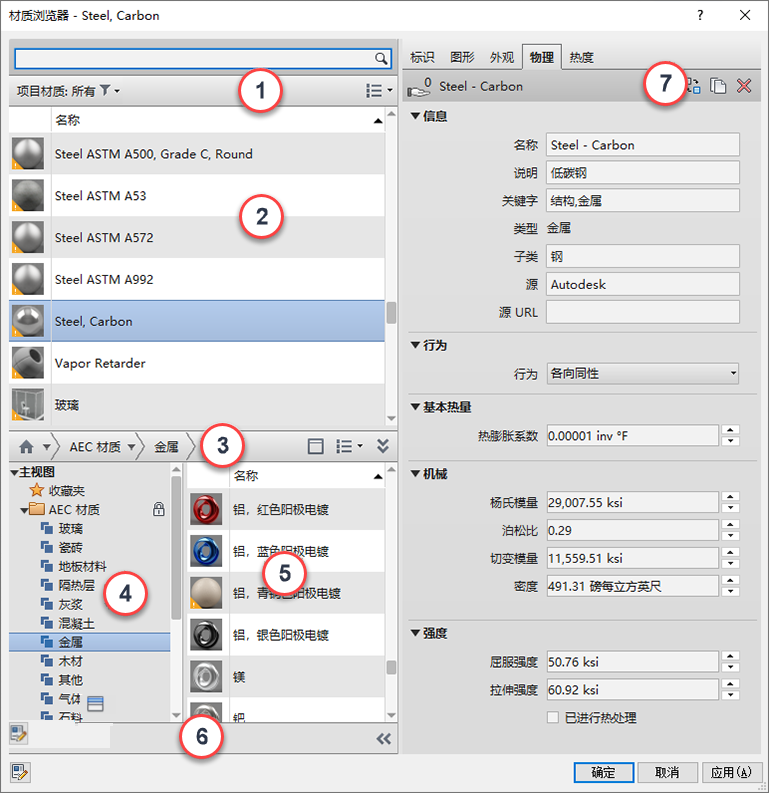Open the create material icon at the bottom of the library
769x793 pixels.
pos(18,733)
